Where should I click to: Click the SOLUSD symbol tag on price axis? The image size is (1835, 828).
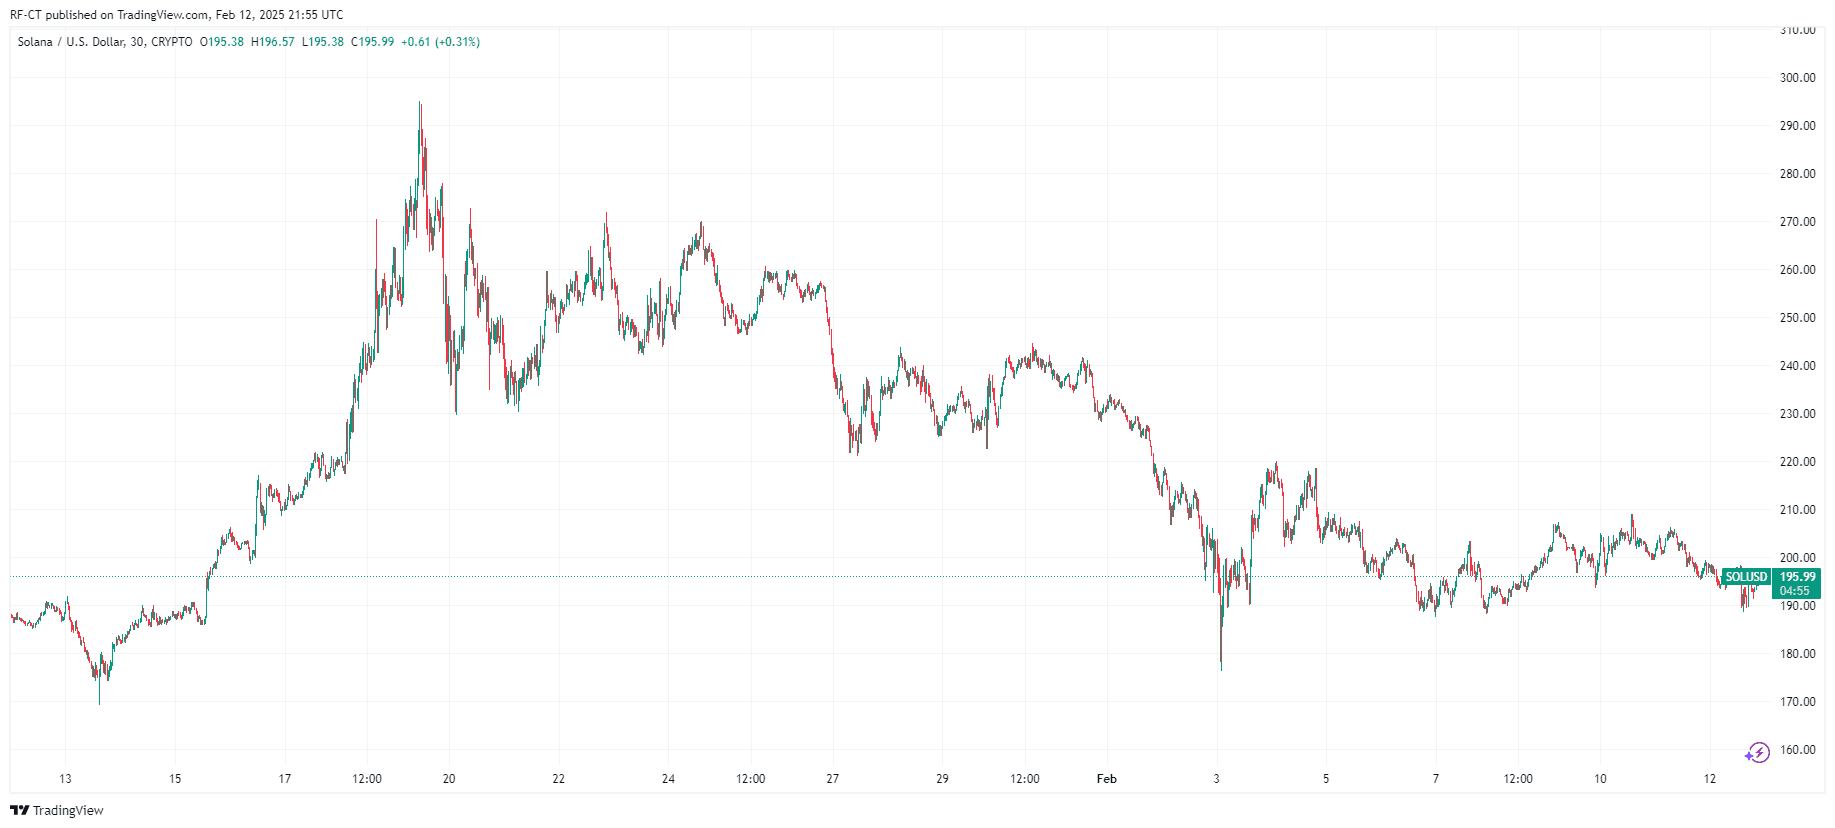(x=1746, y=577)
